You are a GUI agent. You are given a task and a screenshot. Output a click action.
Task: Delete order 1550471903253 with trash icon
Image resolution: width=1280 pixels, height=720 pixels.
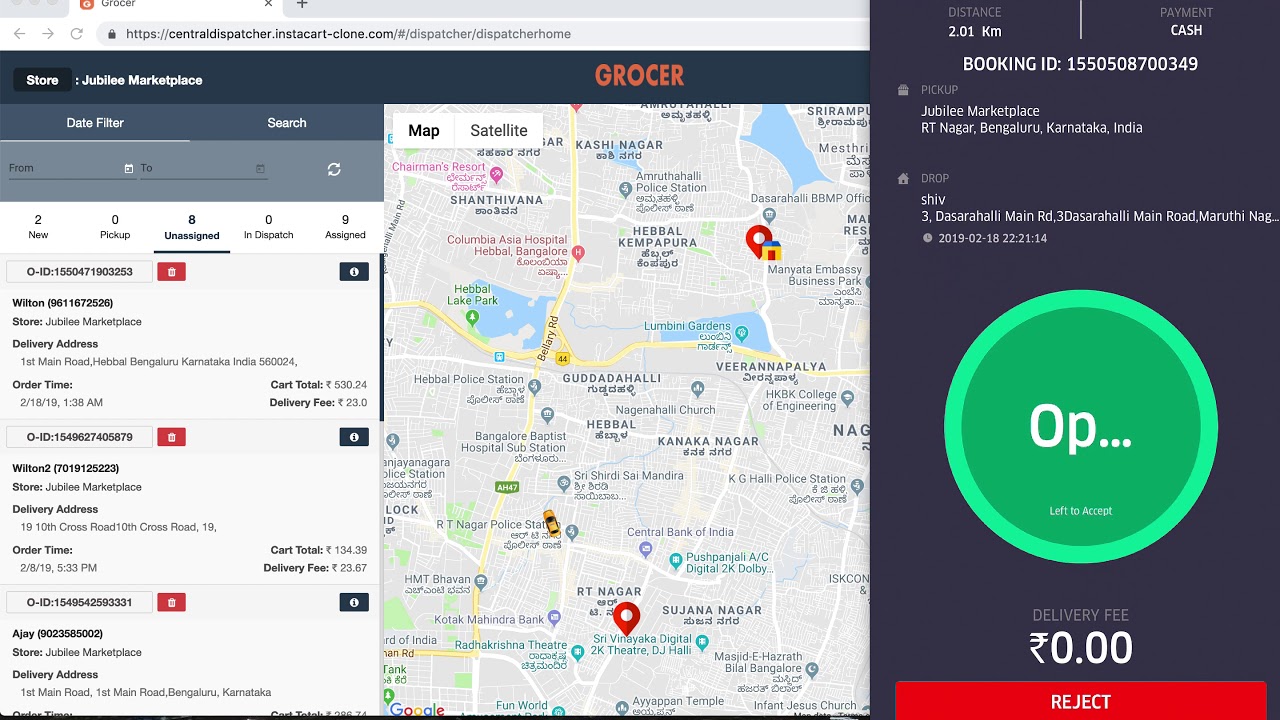coord(171,271)
